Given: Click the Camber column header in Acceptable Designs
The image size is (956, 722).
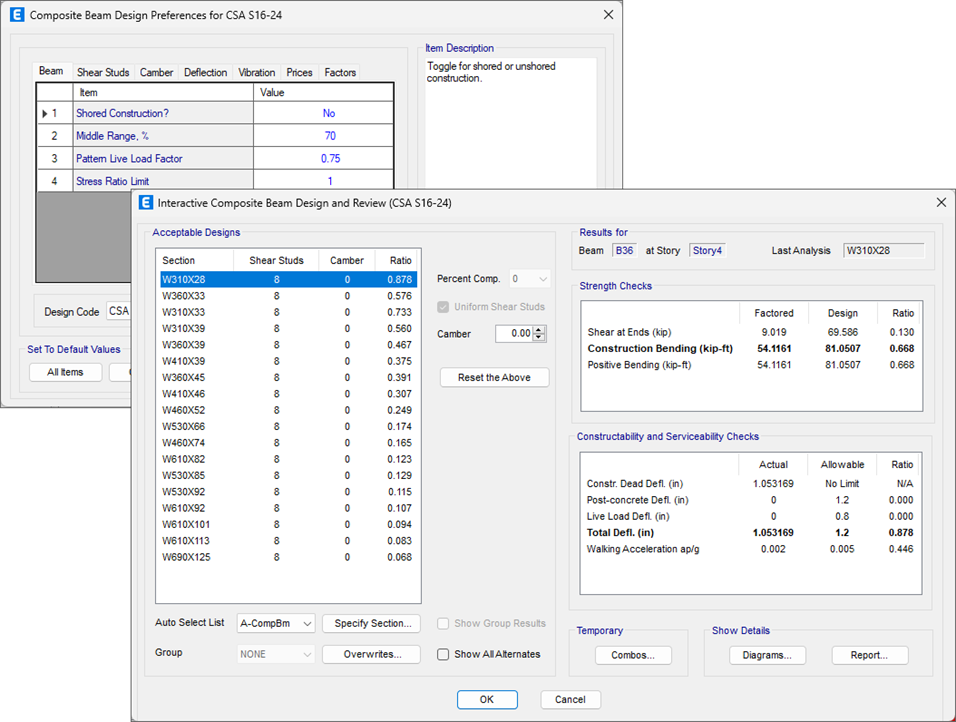Looking at the screenshot, I should click(x=347, y=260).
